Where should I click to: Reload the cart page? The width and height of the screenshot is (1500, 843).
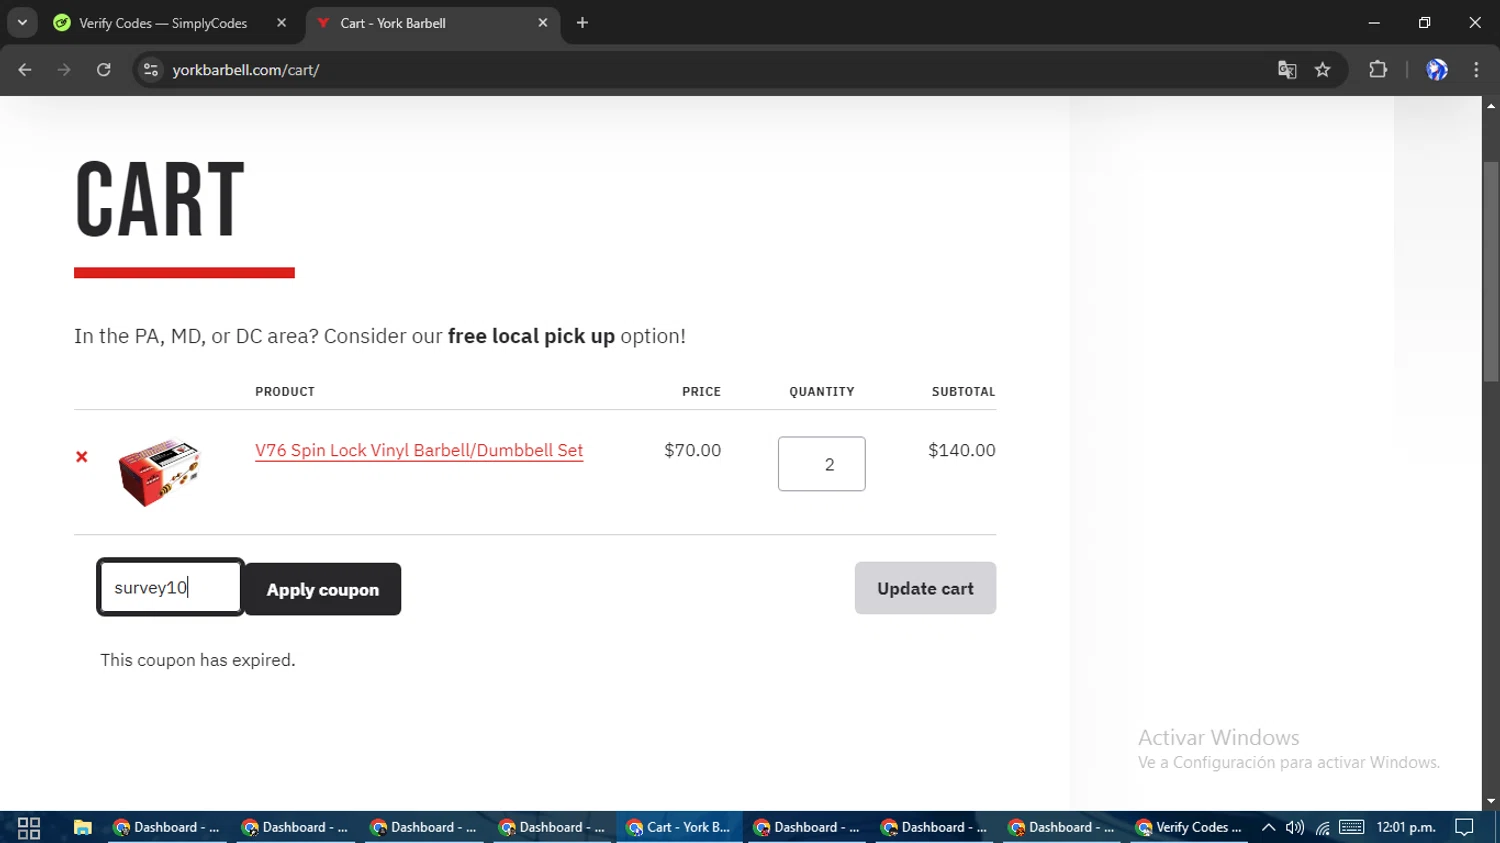(x=104, y=70)
